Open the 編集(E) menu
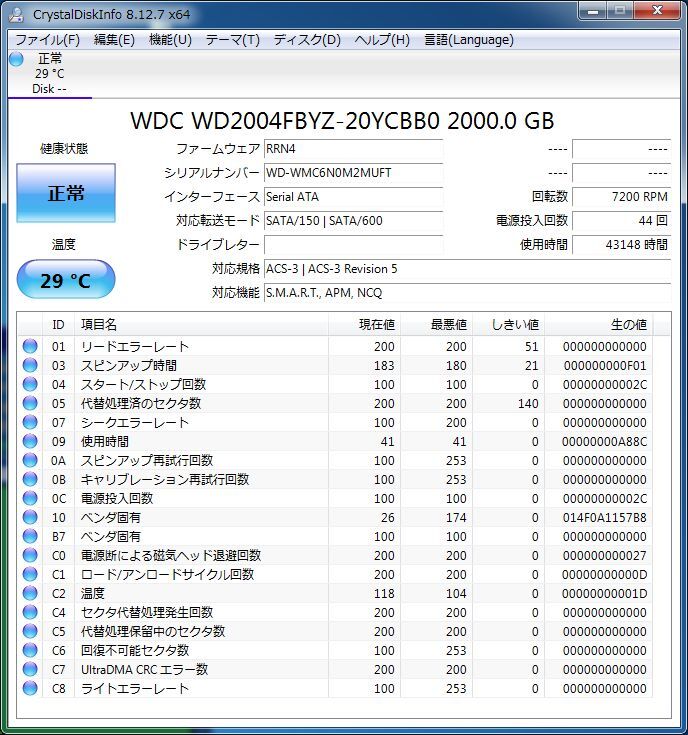688x735 pixels. pyautogui.click(x=114, y=40)
